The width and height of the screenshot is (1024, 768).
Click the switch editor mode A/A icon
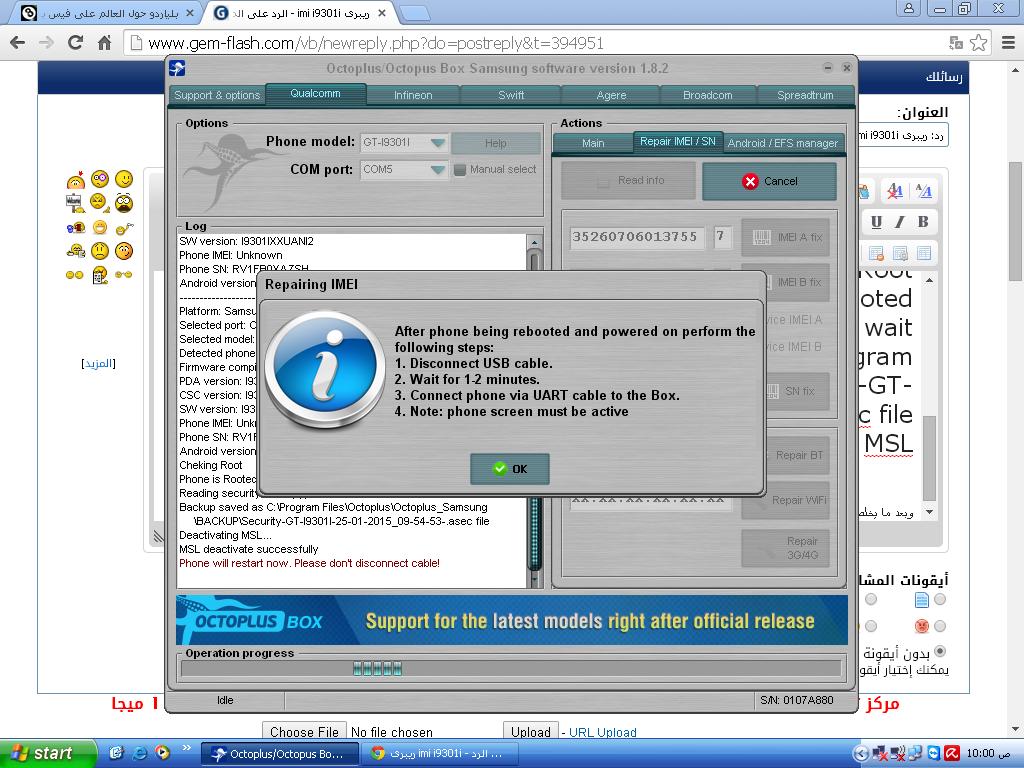(x=923, y=191)
